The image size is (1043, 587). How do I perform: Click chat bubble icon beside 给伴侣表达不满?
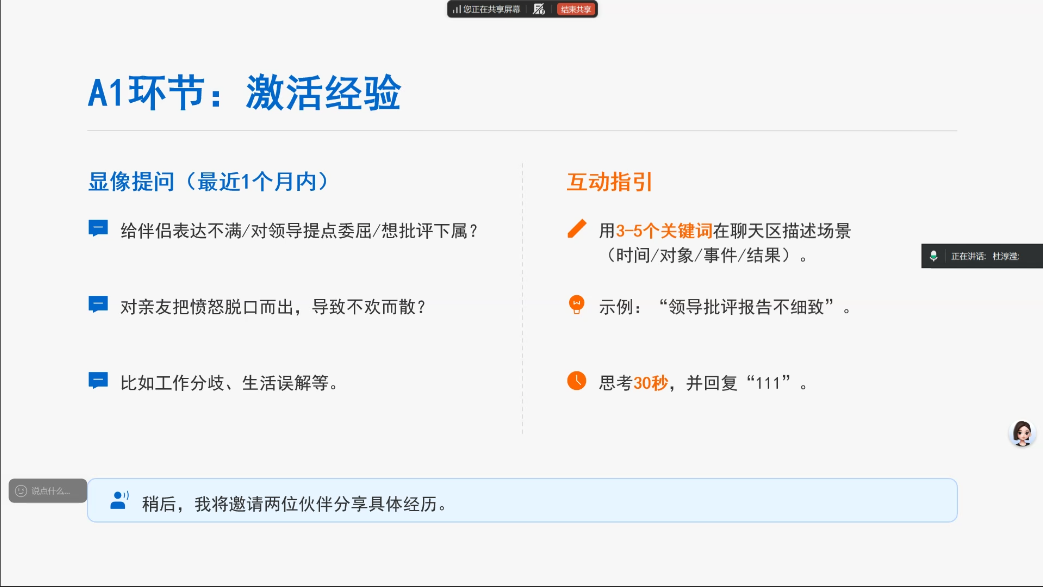tap(98, 229)
